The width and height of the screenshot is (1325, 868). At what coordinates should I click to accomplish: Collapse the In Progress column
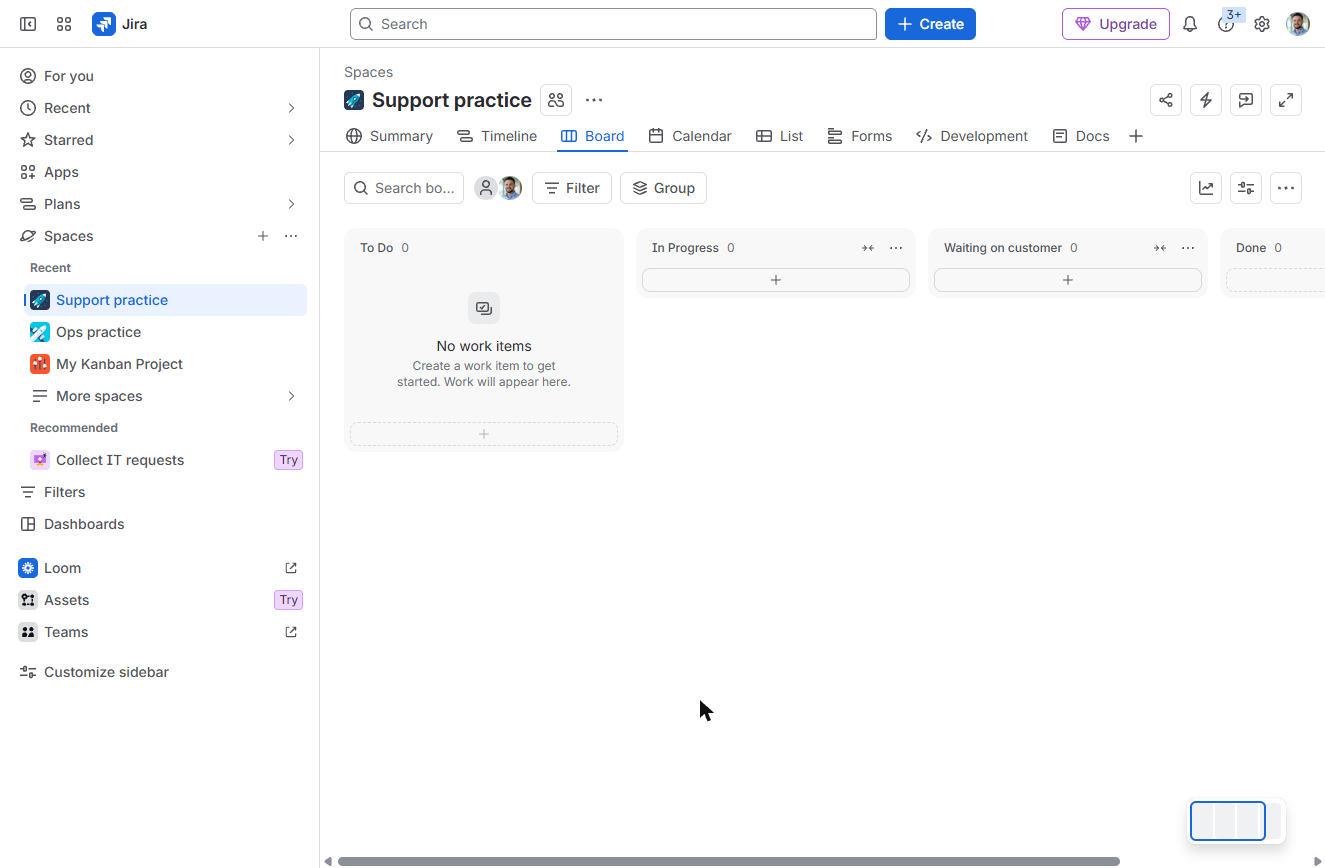868,248
